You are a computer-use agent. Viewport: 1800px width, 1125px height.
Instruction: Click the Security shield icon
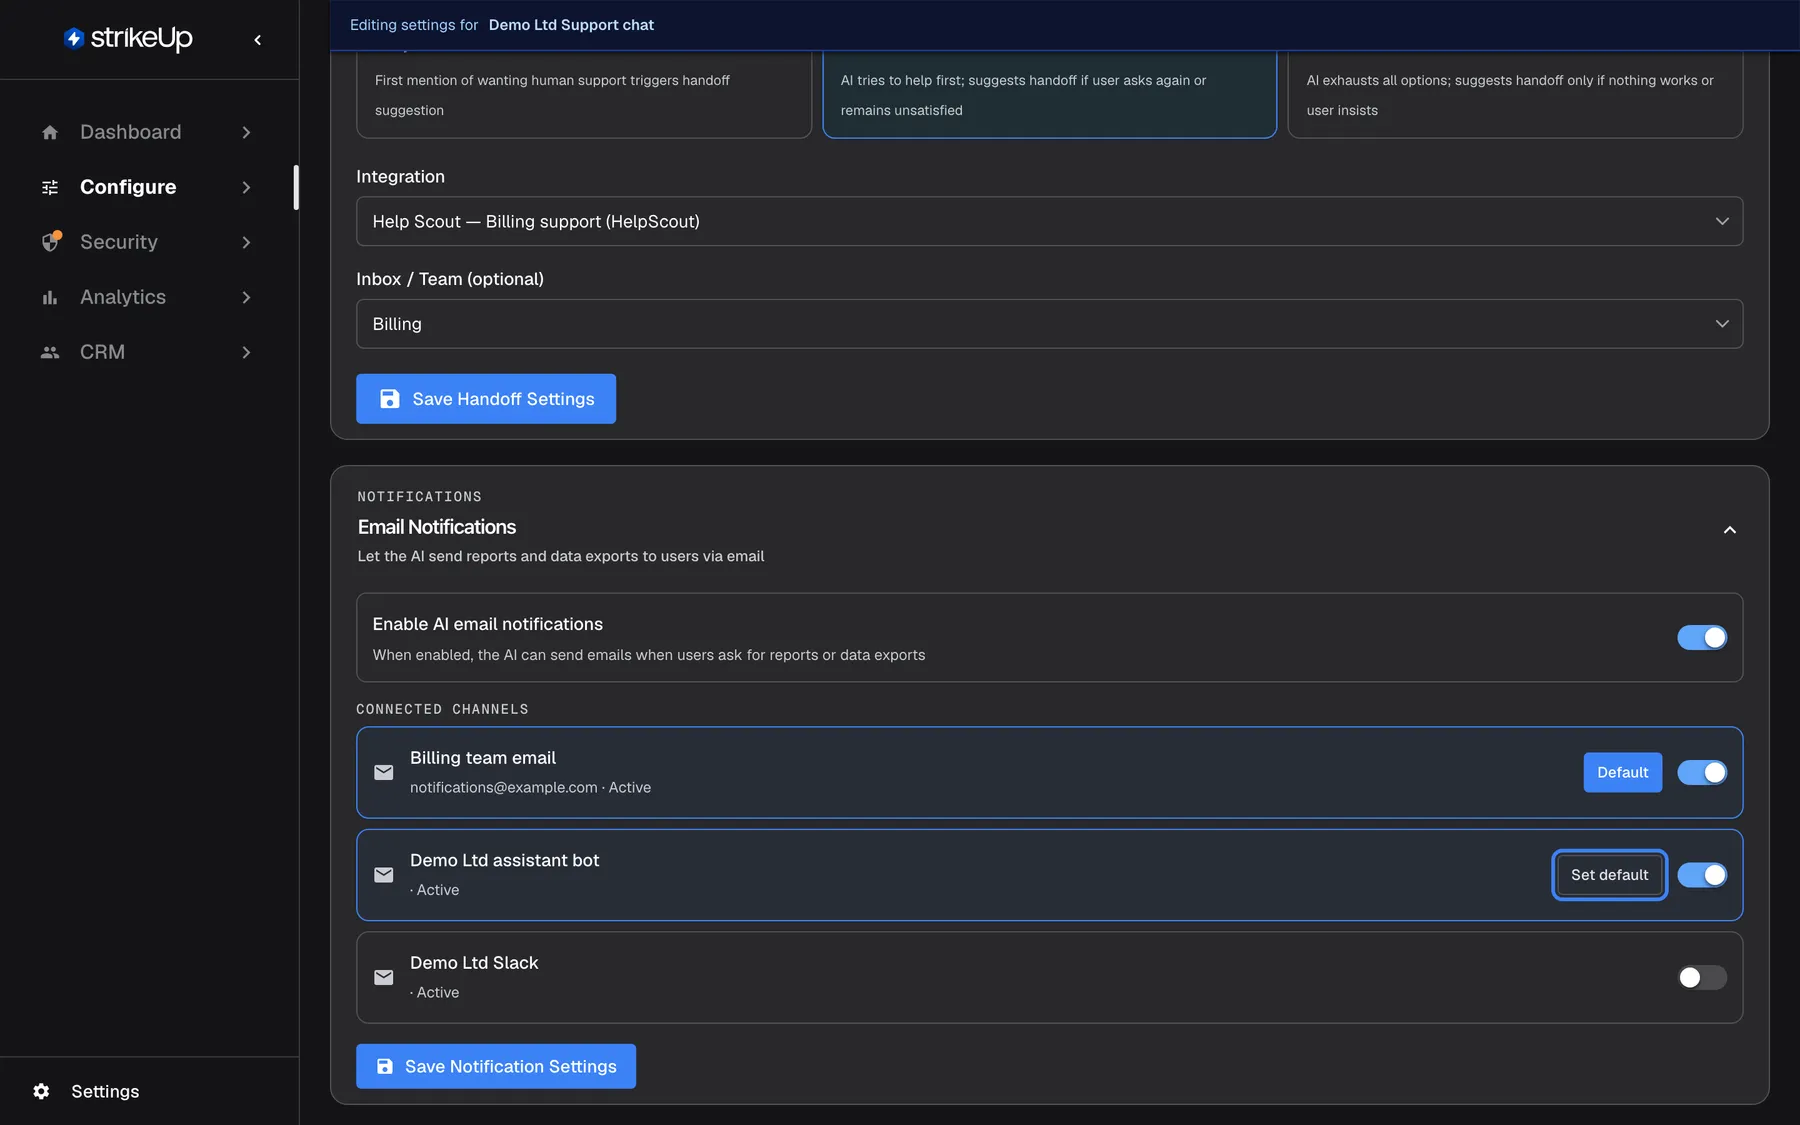pos(51,242)
